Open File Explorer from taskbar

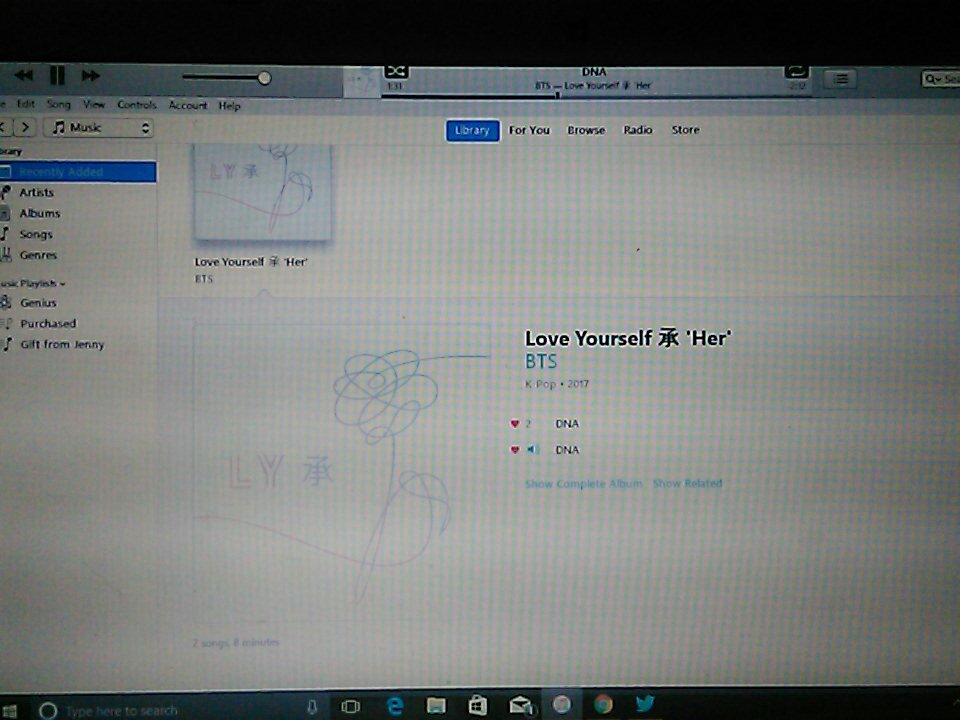tap(436, 707)
